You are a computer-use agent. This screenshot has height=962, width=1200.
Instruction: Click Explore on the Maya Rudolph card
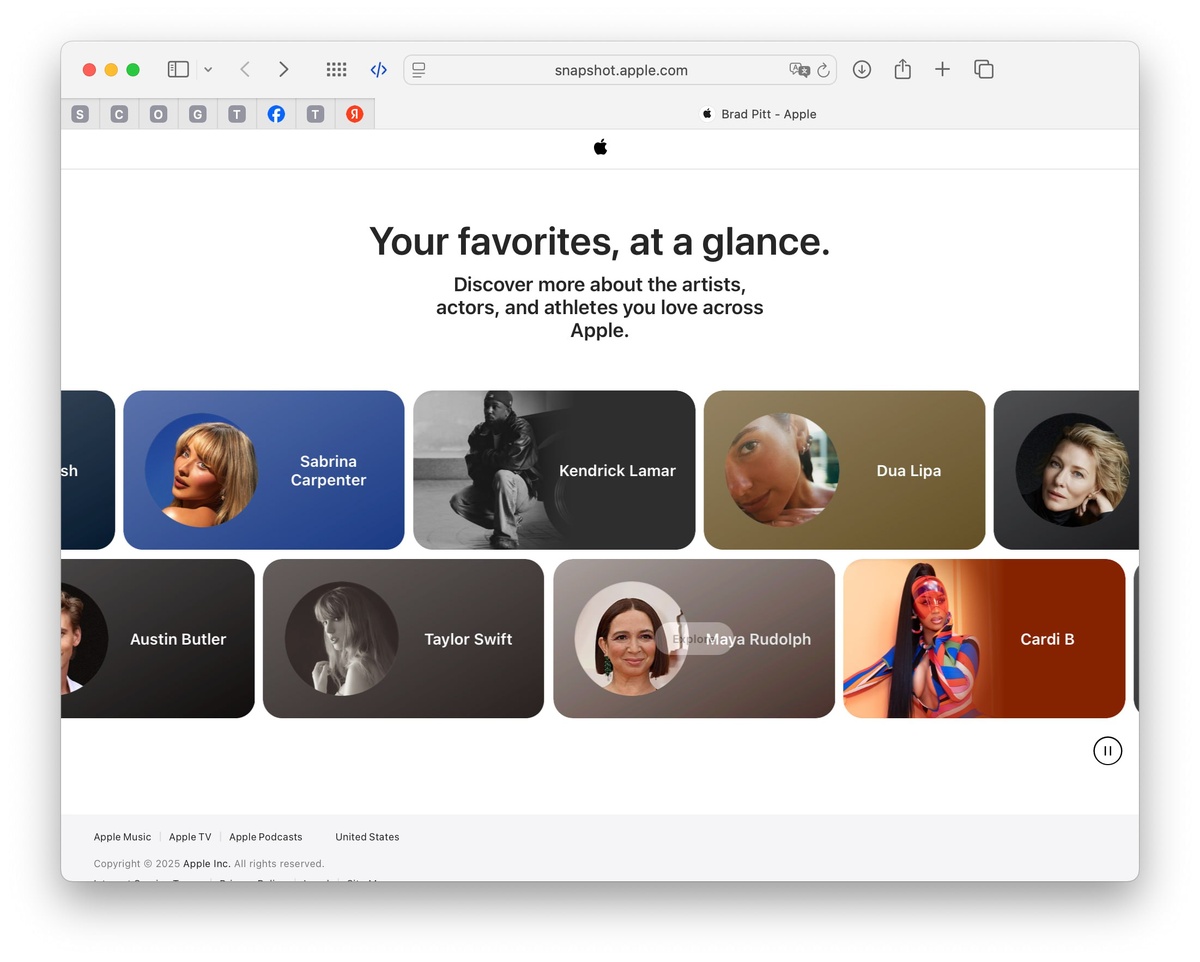coord(695,639)
